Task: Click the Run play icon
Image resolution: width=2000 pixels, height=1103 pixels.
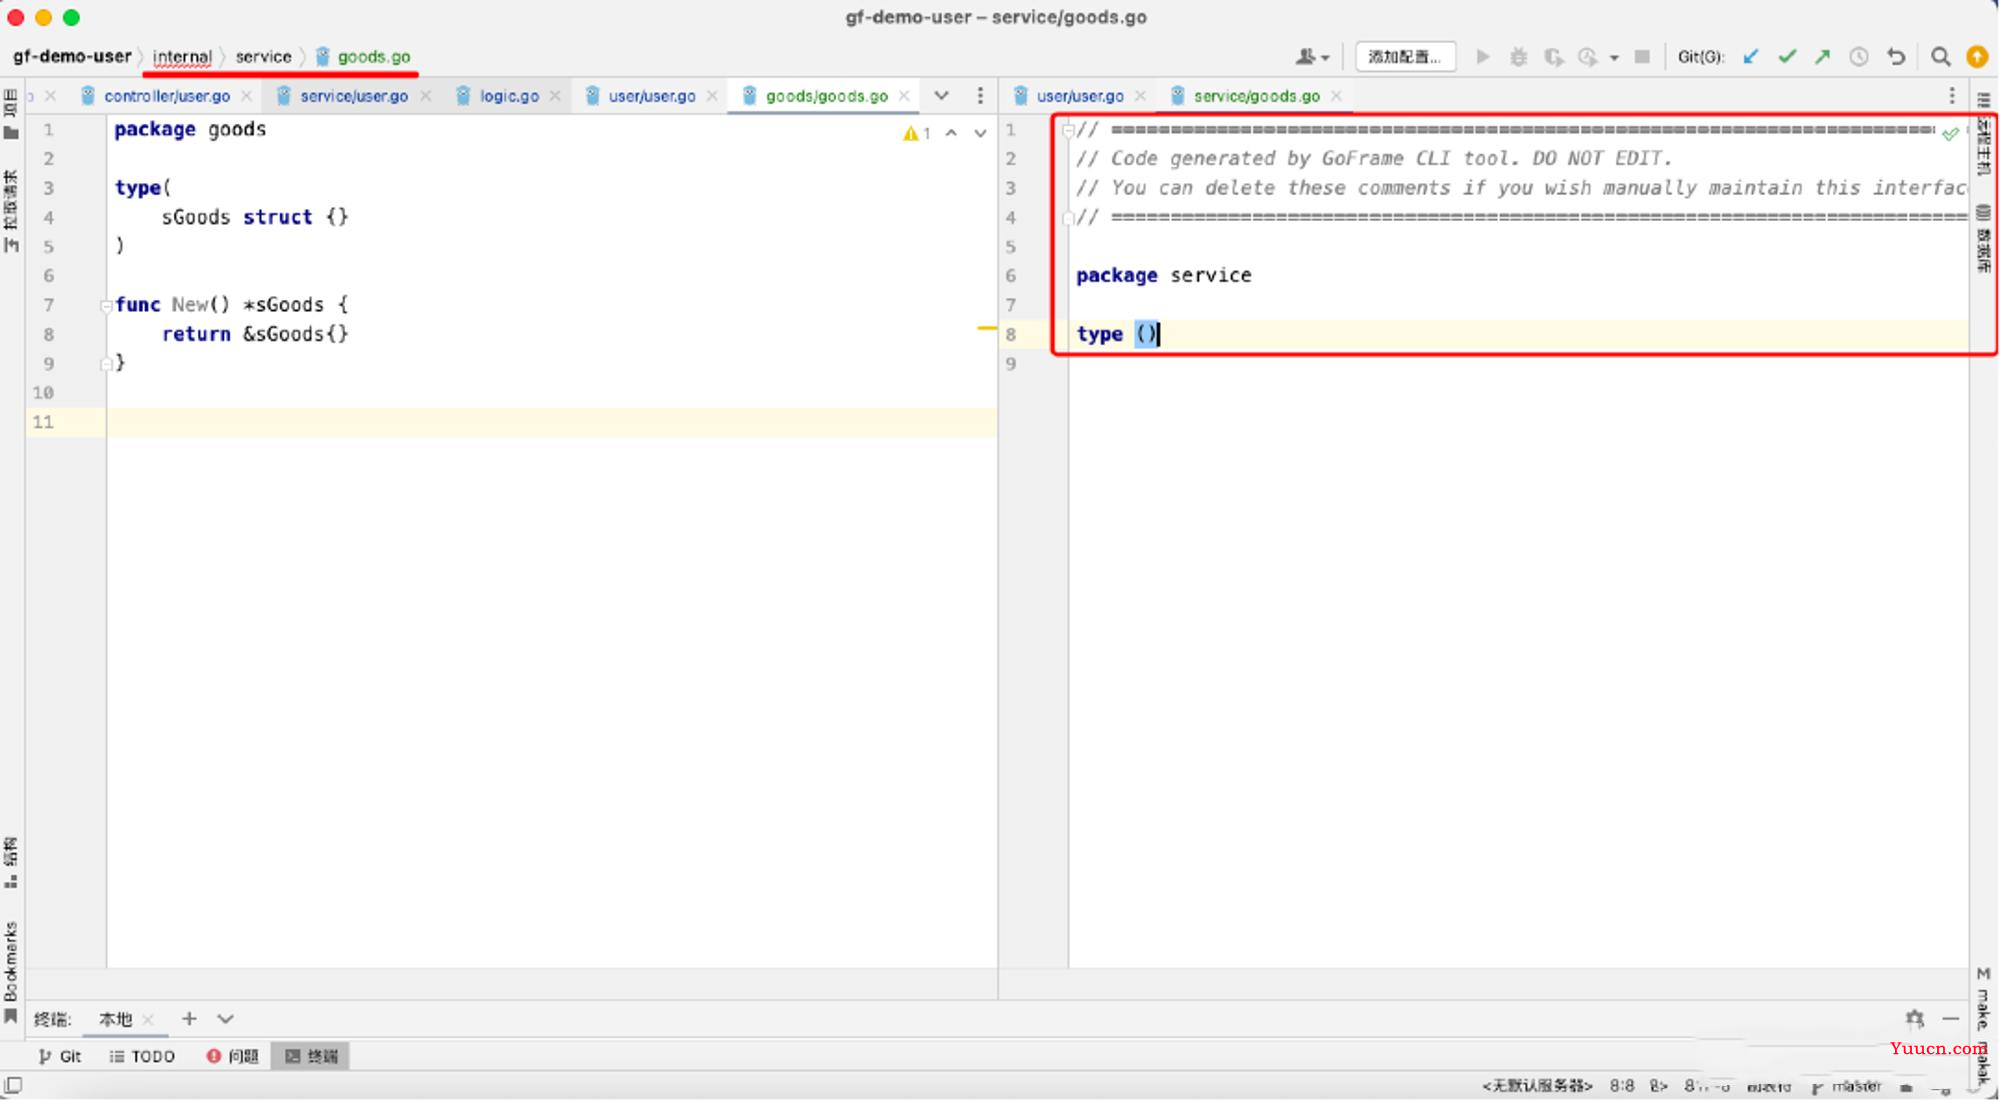Action: click(1483, 57)
